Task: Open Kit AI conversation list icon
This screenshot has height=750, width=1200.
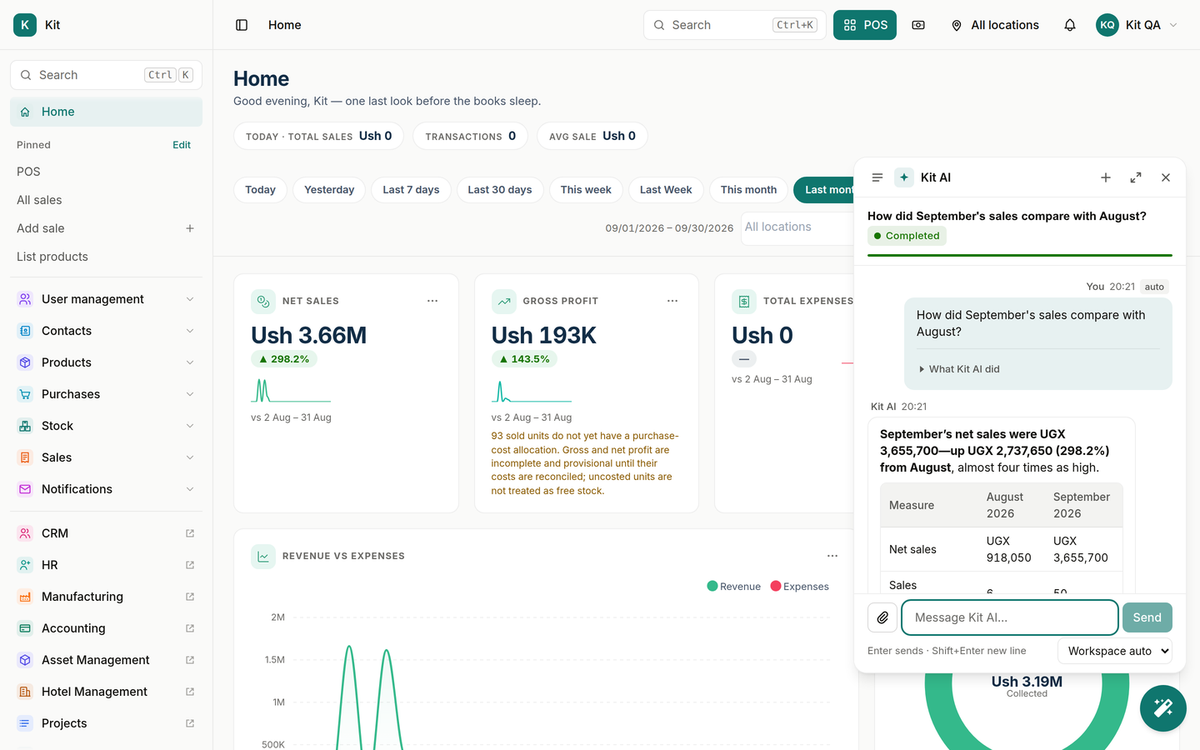Action: (877, 177)
